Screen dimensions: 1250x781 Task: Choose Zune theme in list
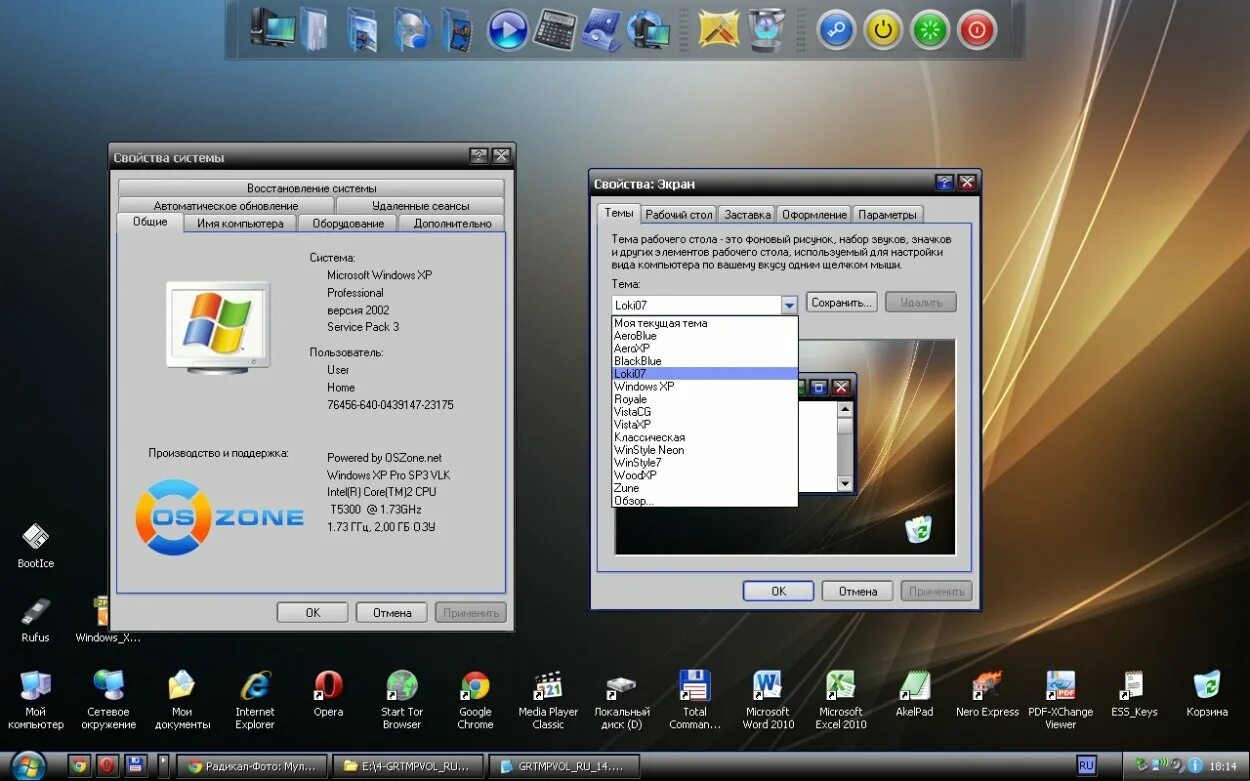pyautogui.click(x=705, y=488)
